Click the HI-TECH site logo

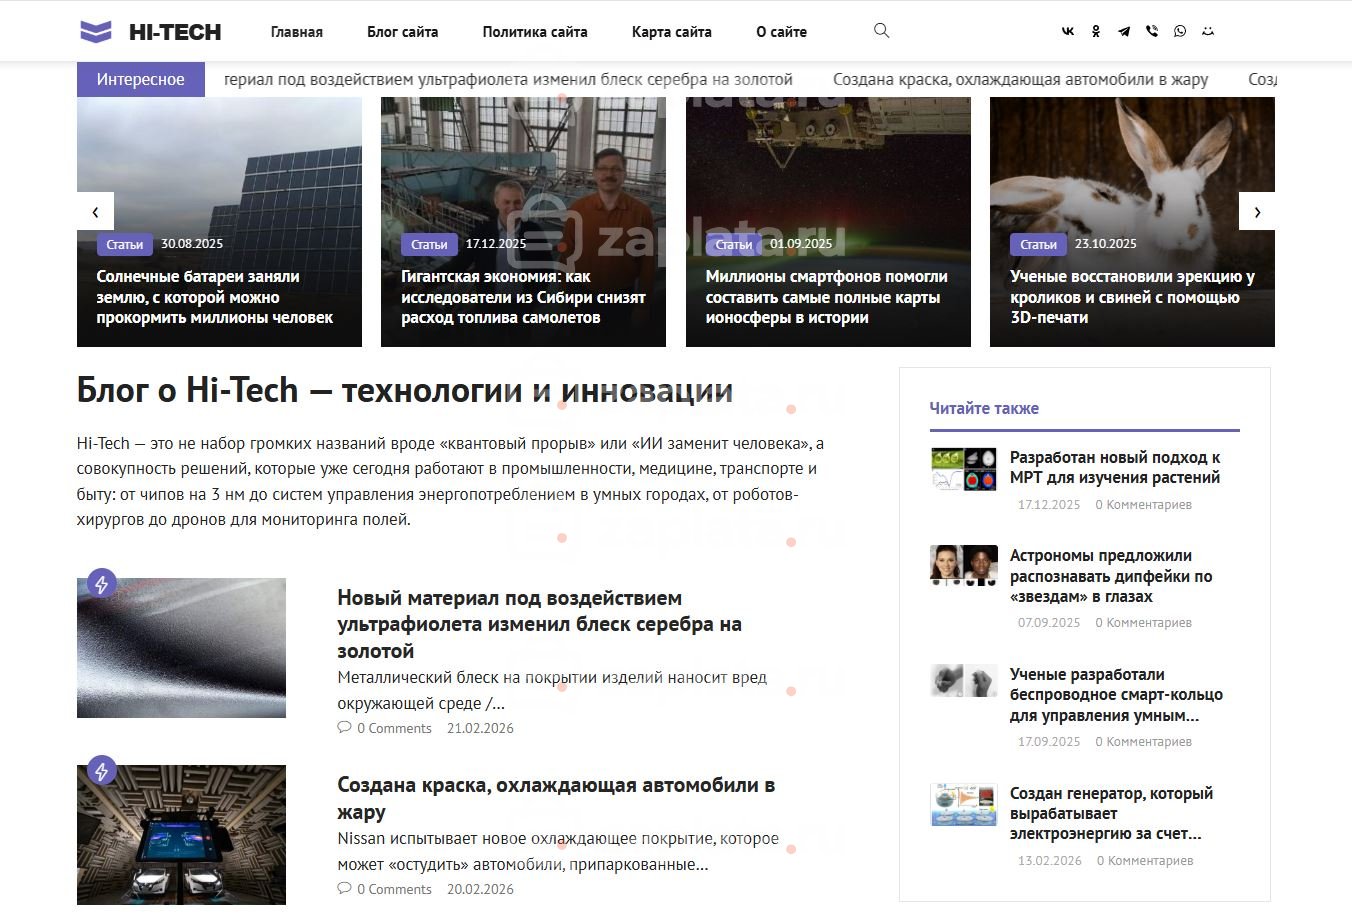pos(150,32)
